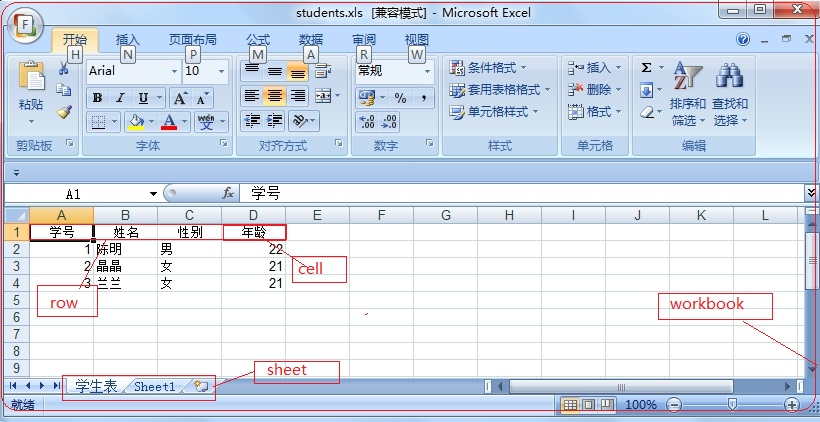820x422 pixels.
Task: Toggle Italic formatting
Action: 120,98
